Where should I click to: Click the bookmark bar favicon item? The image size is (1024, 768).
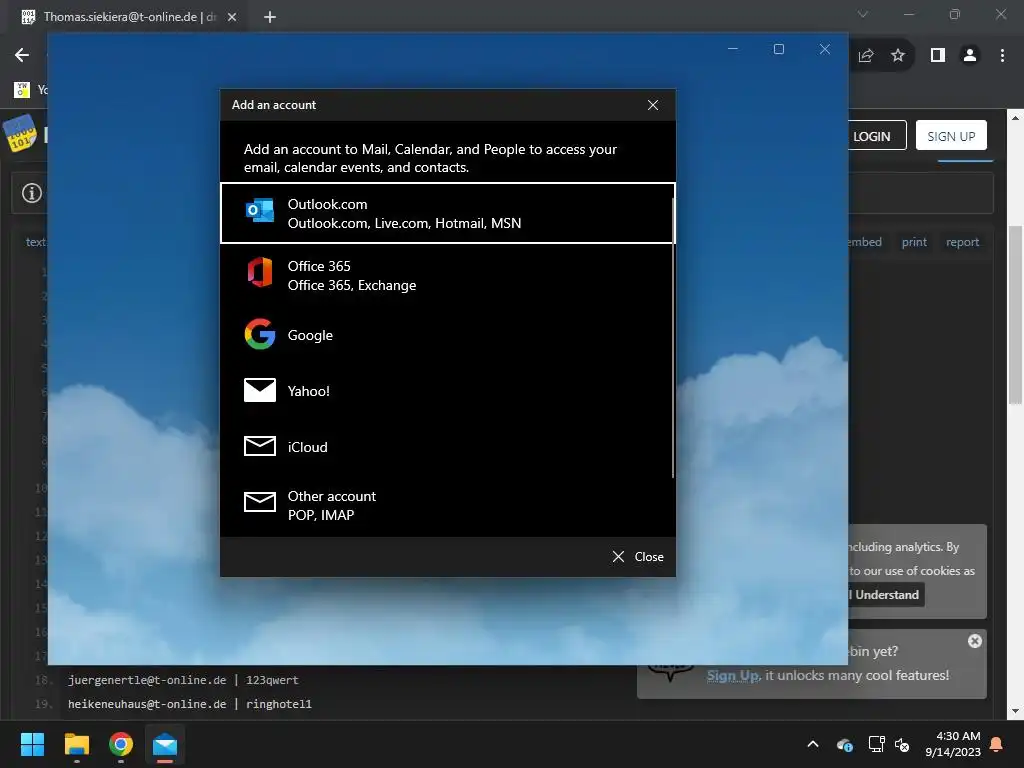22,89
